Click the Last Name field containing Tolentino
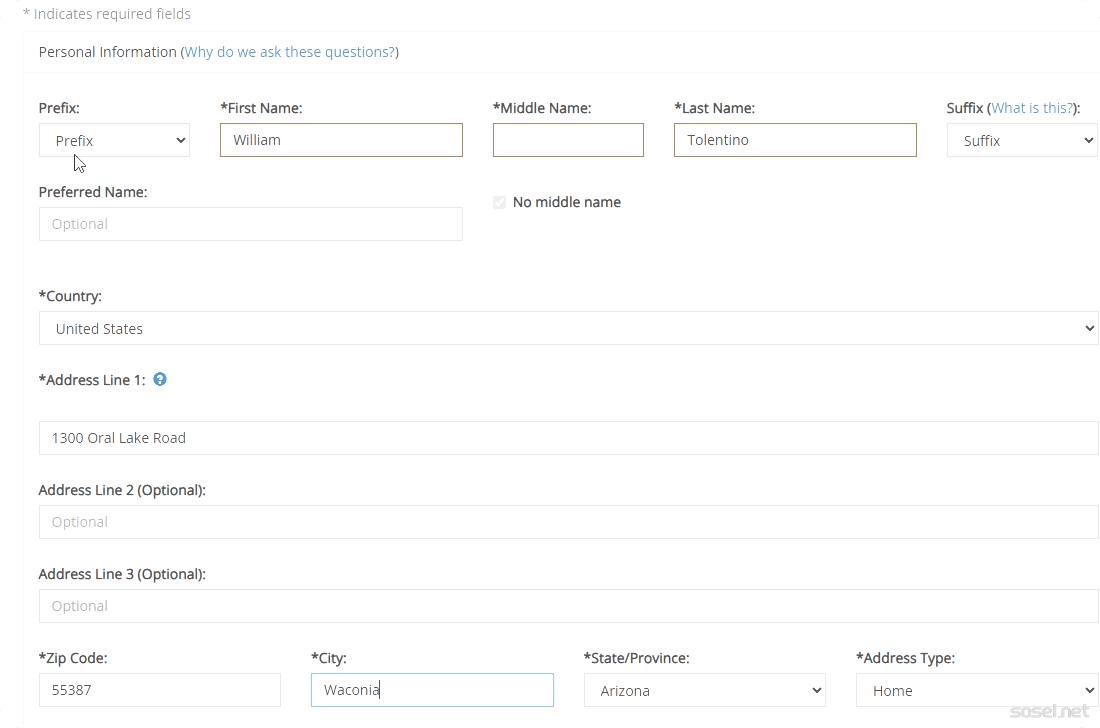1100x728 pixels. pyautogui.click(x=795, y=140)
